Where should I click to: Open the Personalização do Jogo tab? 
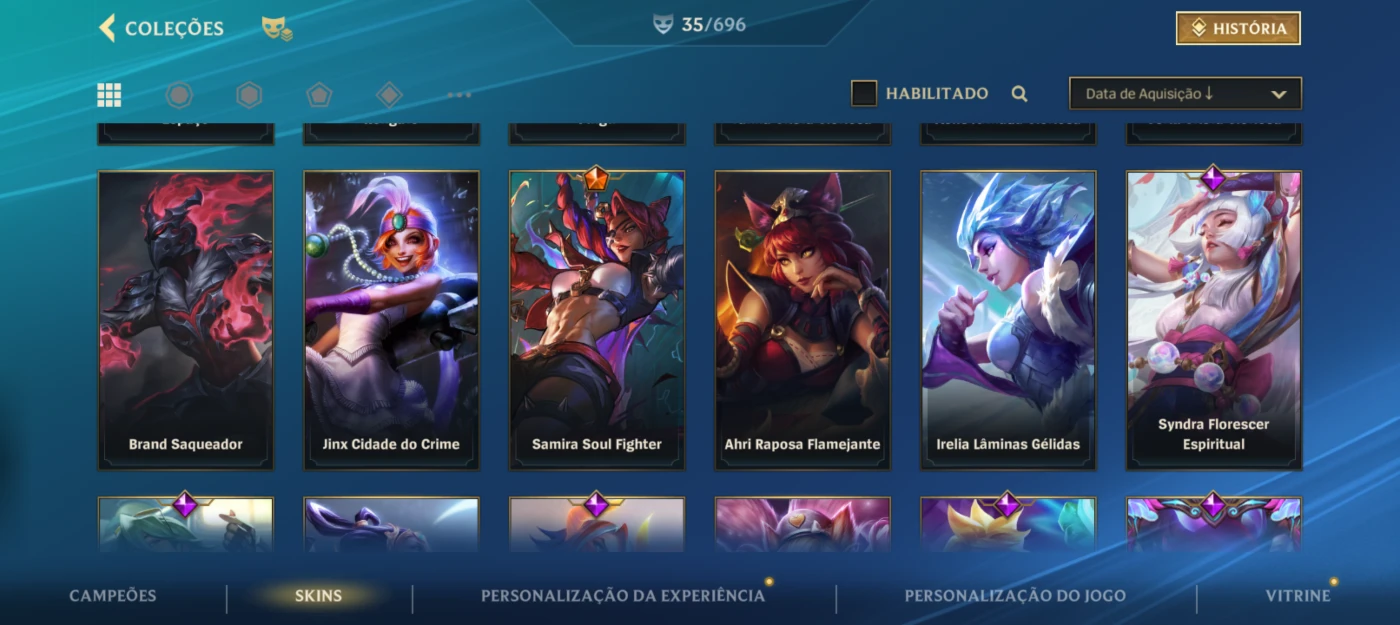1015,596
